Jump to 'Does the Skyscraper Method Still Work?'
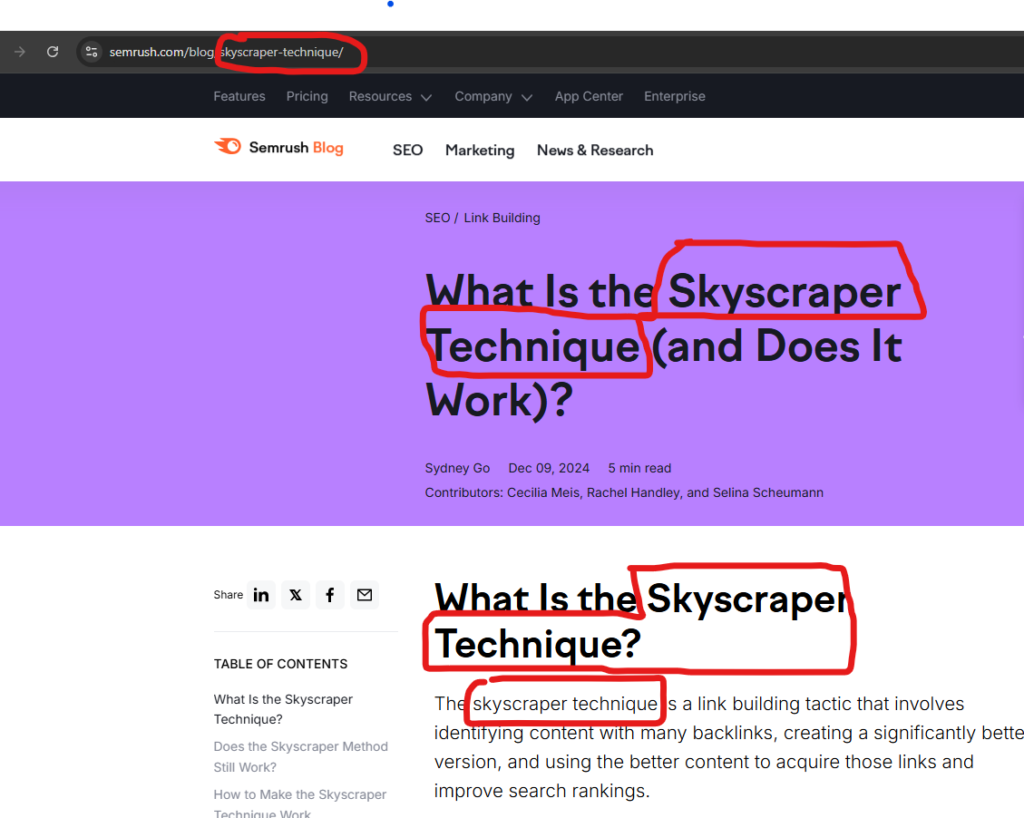The width and height of the screenshot is (1024, 818). (x=300, y=757)
